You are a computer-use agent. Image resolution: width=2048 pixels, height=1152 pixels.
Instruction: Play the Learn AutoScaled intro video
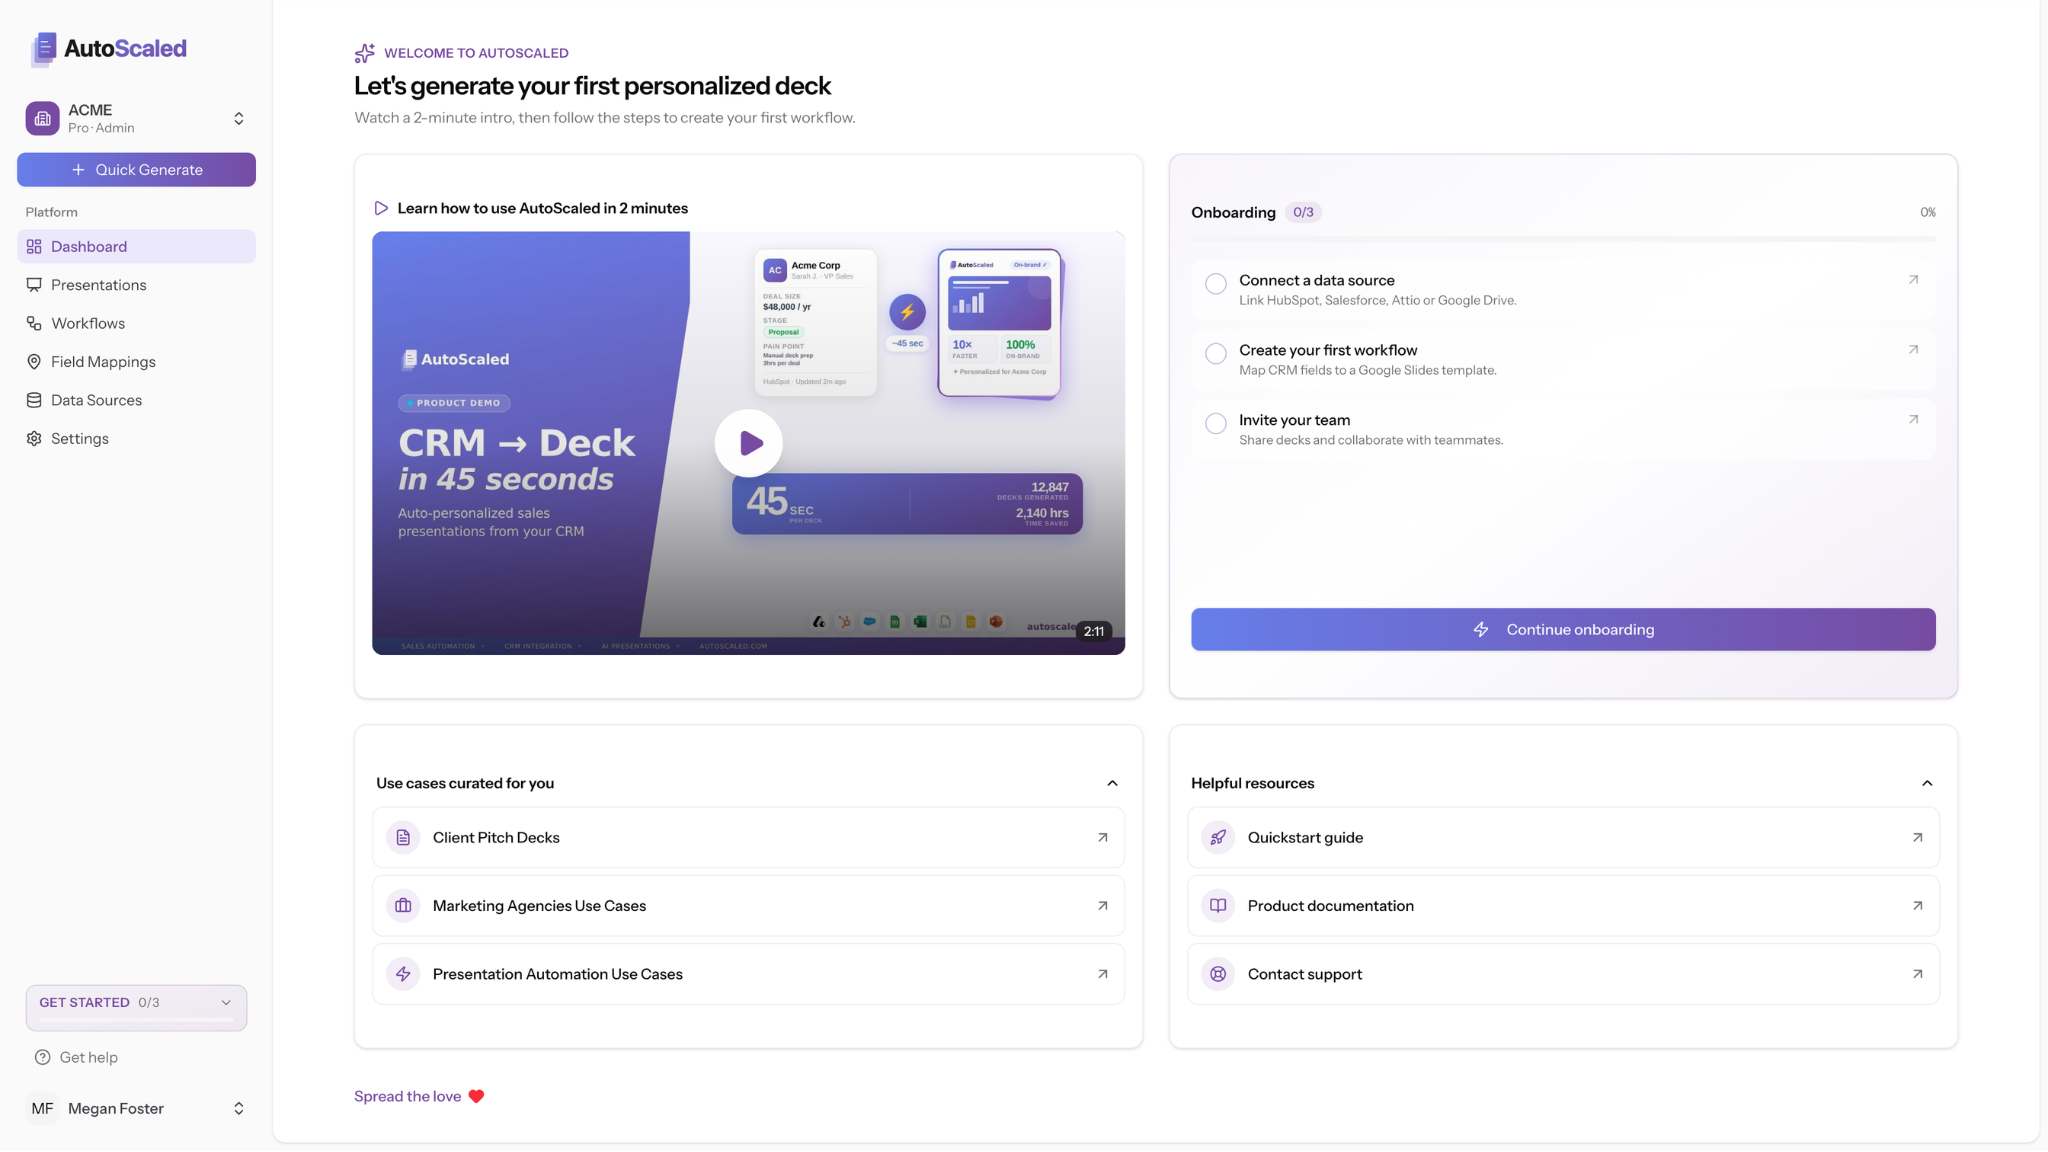pos(748,442)
